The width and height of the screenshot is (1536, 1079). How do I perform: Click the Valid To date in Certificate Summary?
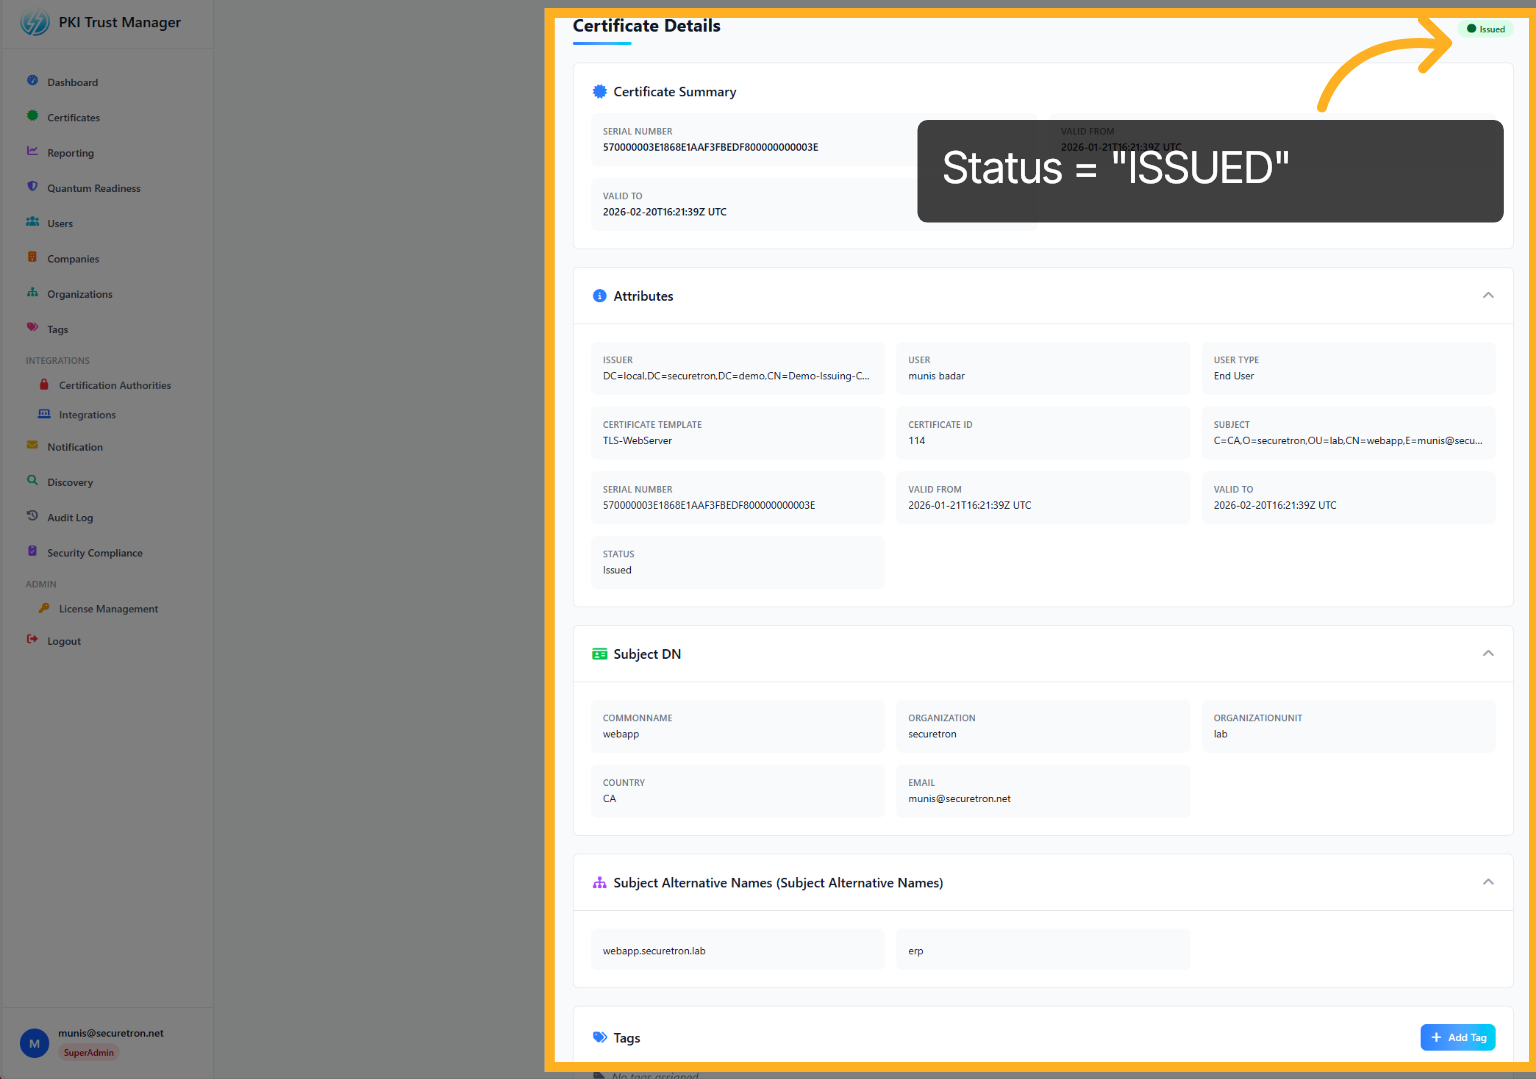[665, 212]
